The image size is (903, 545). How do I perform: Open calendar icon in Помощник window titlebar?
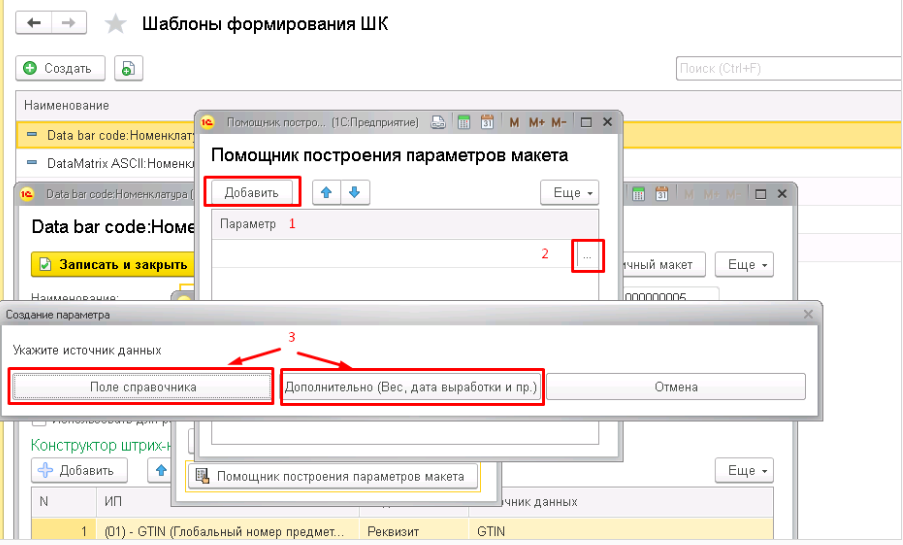pyautogui.click(x=487, y=122)
